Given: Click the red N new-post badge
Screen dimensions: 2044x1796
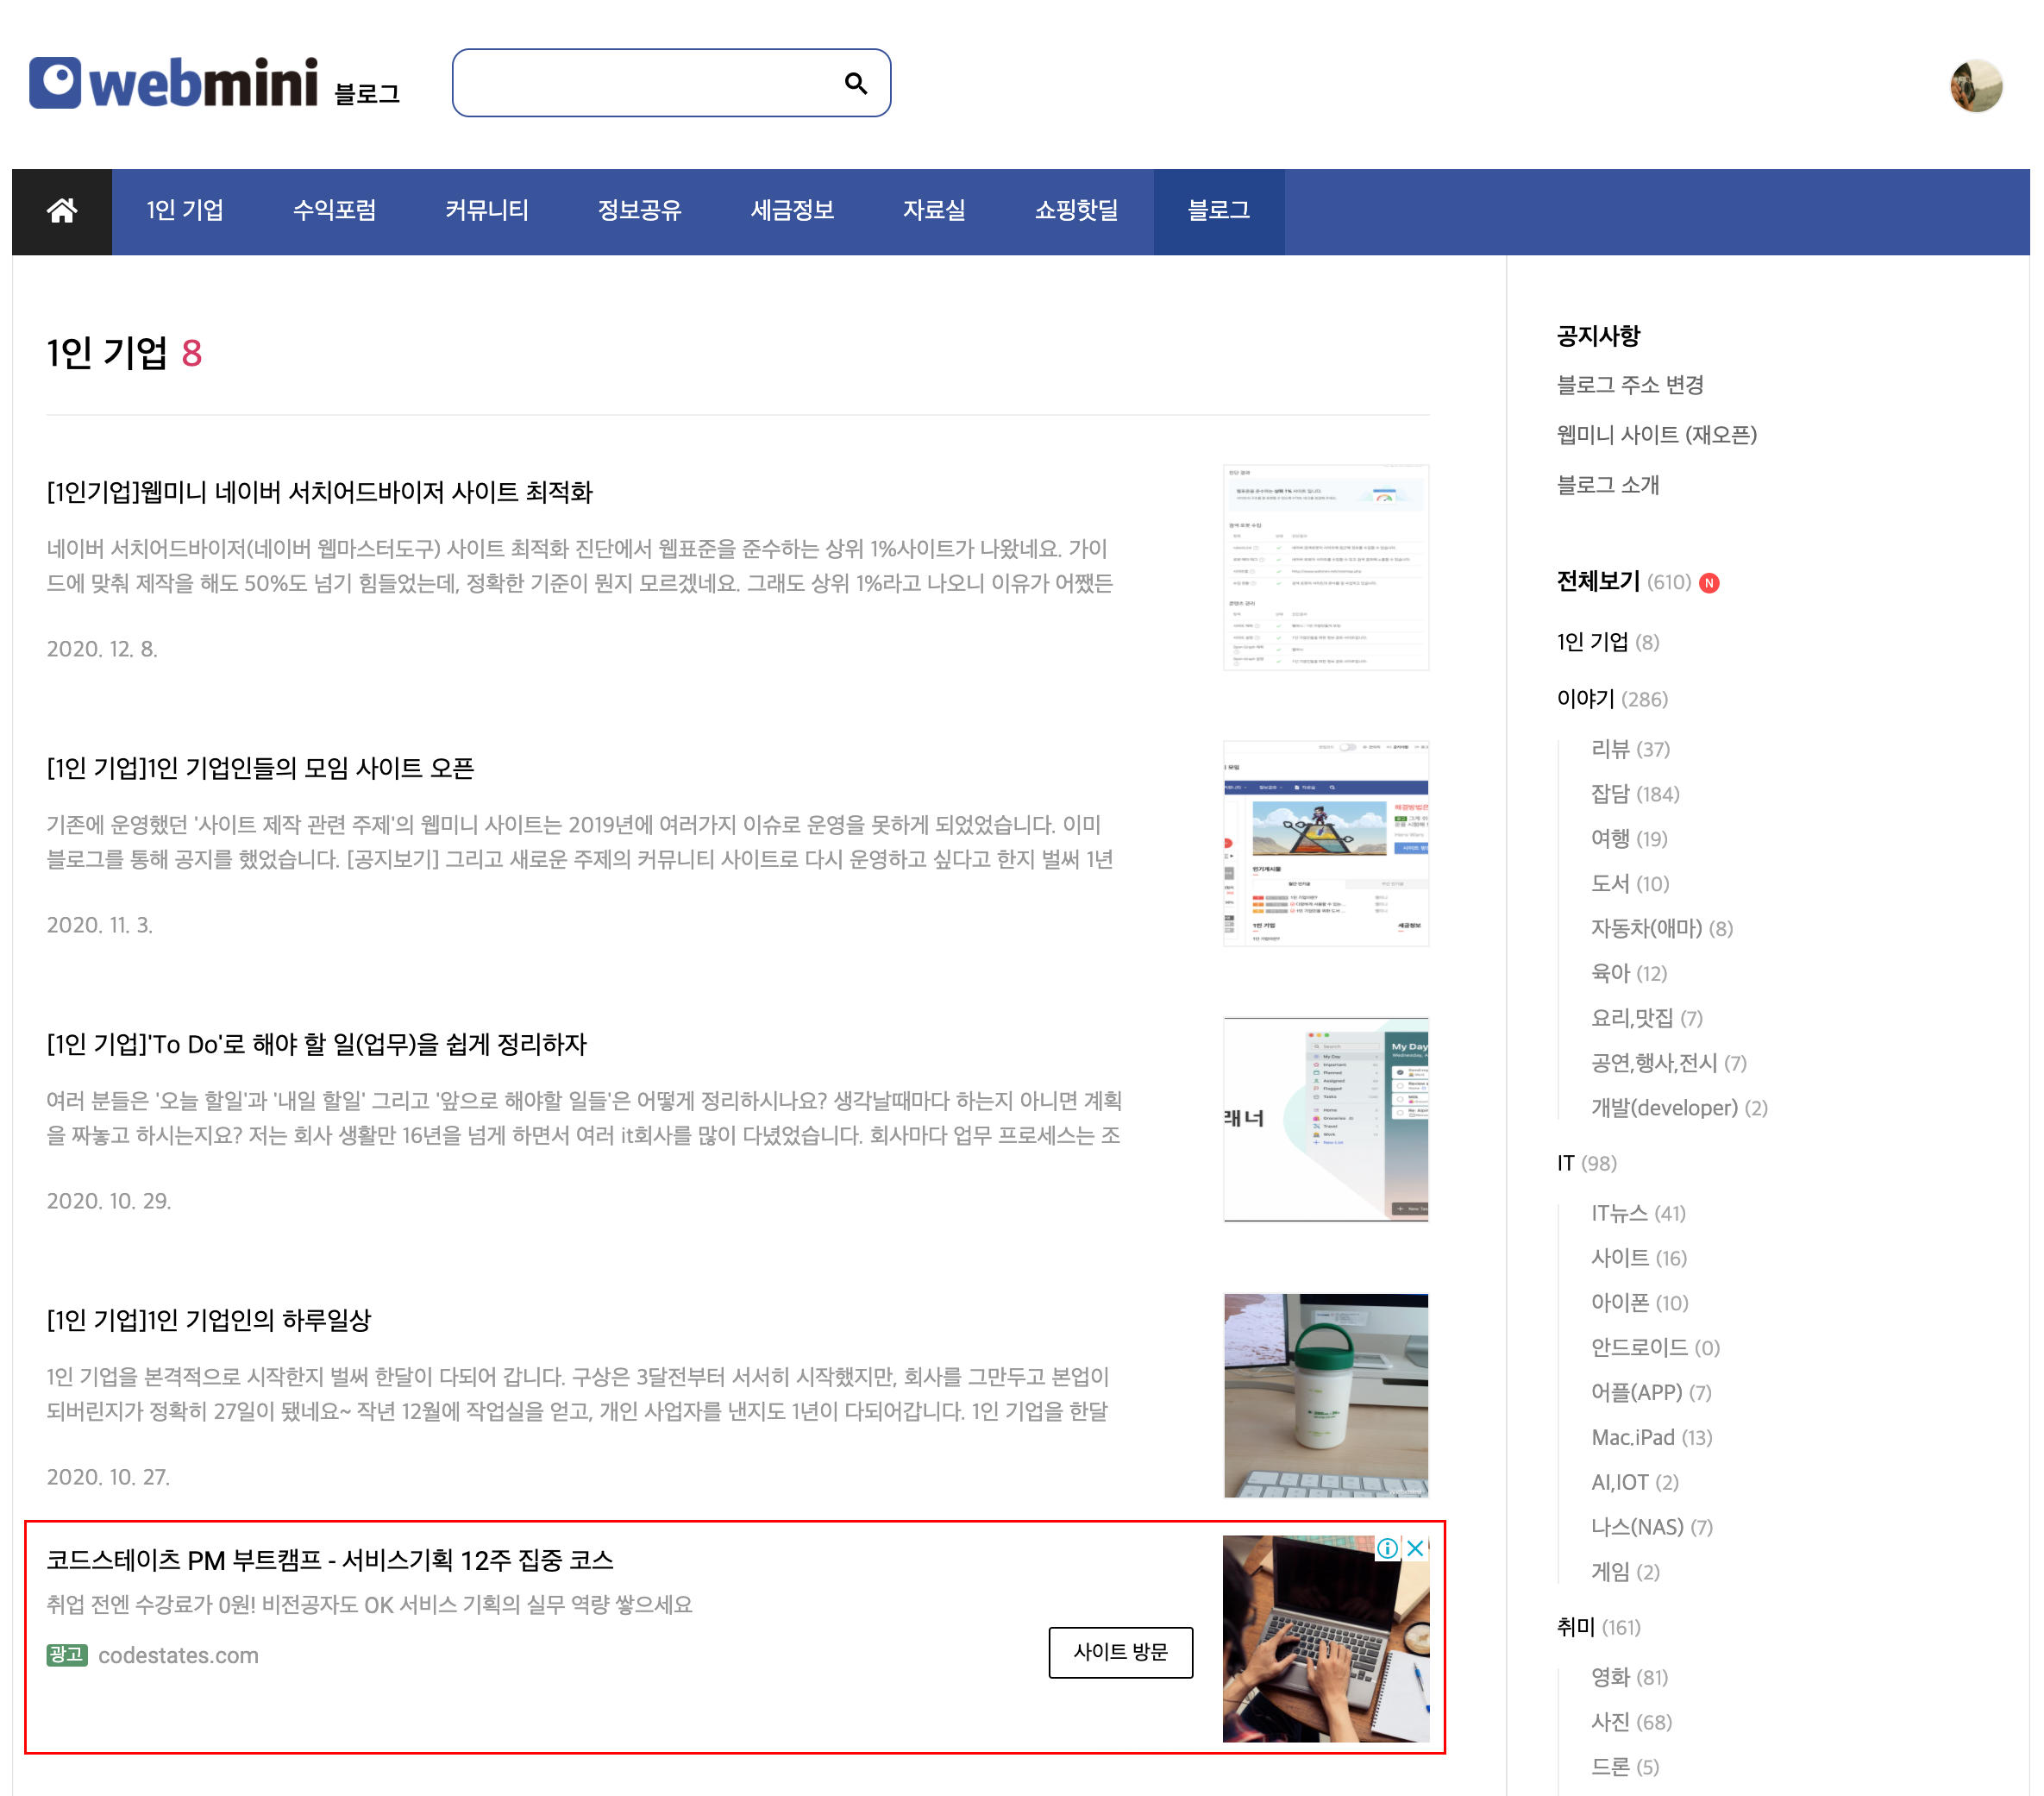Looking at the screenshot, I should 1709,583.
